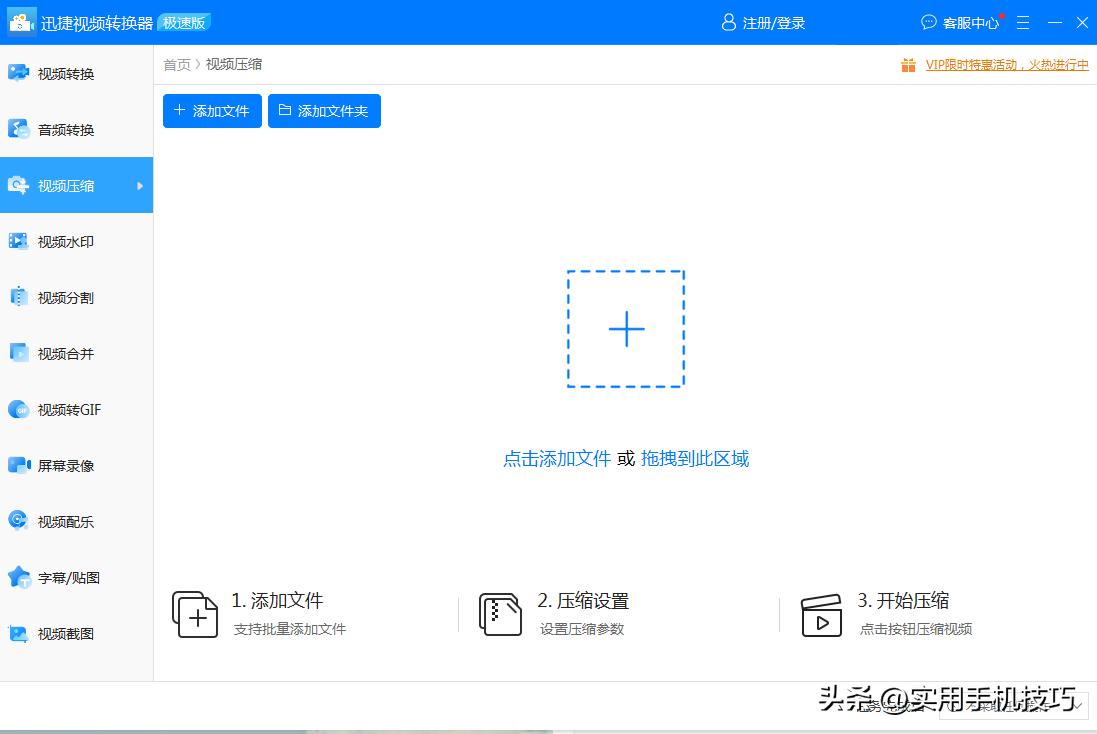Go to 首页 via breadcrumb
Viewport: 1097px width, 734px height.
coord(176,64)
